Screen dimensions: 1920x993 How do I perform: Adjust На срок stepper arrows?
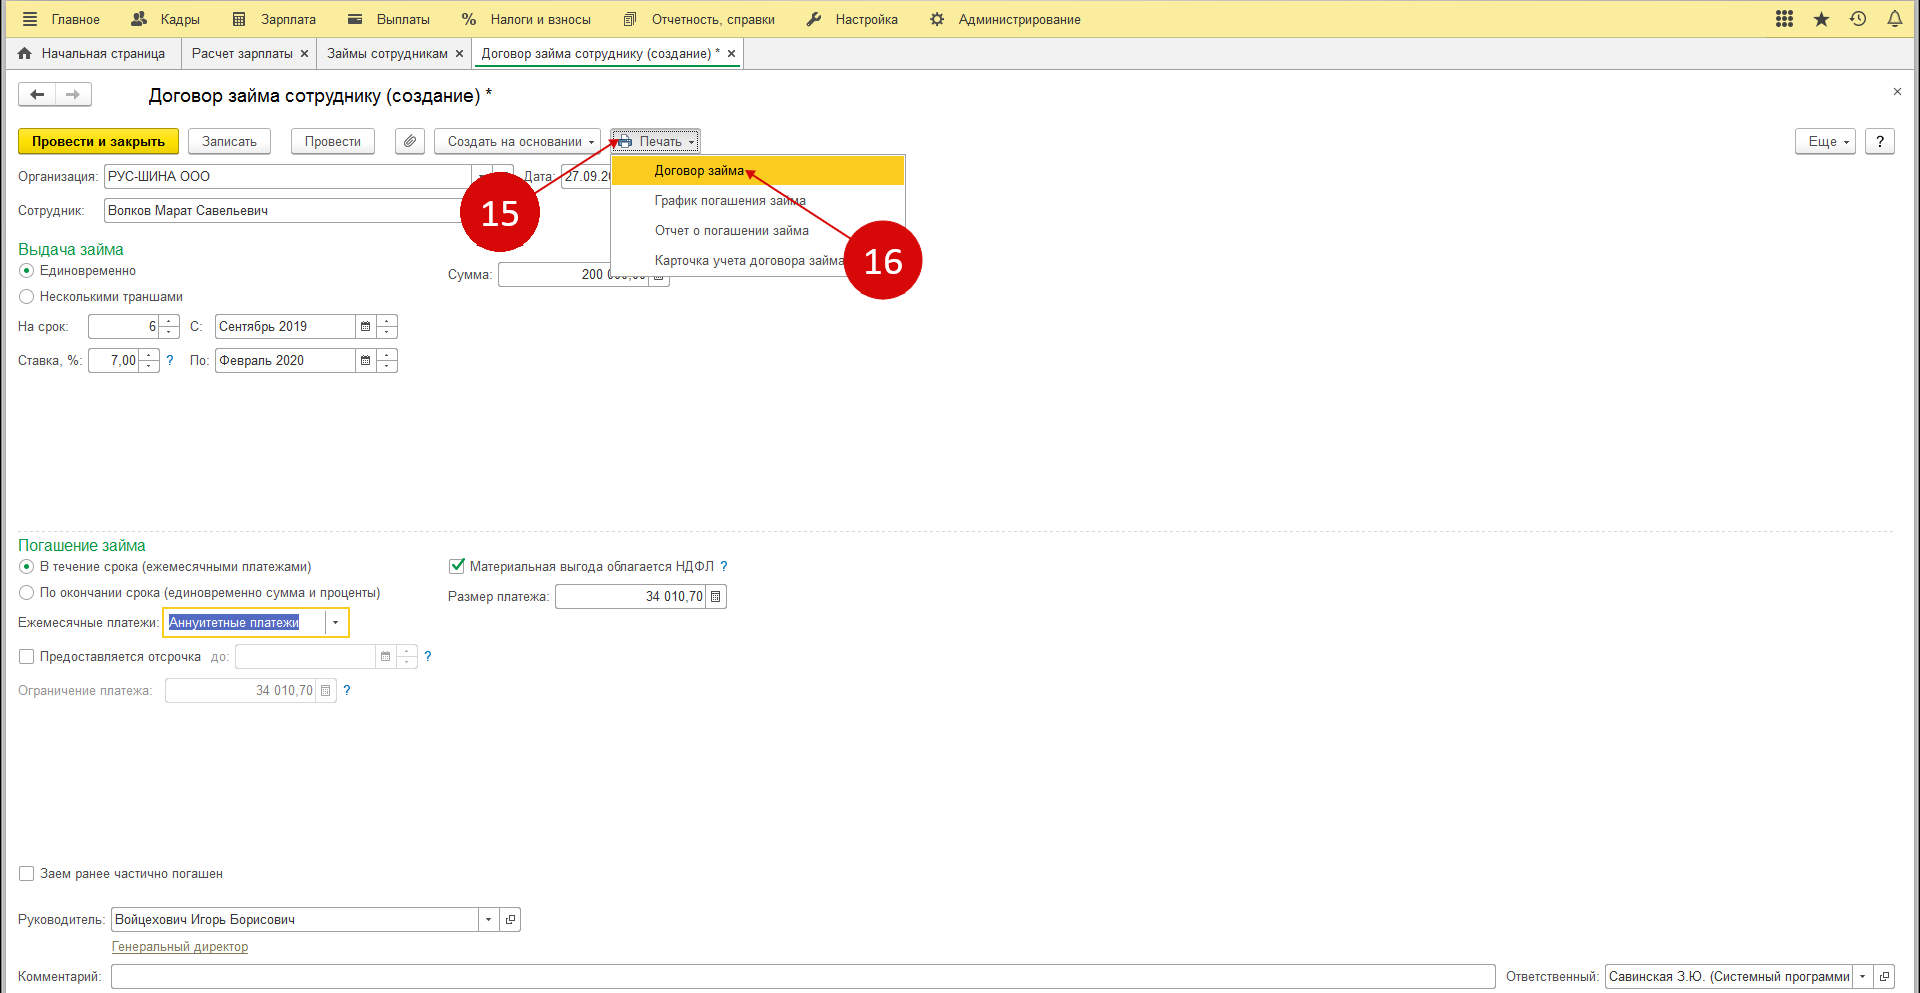[170, 326]
